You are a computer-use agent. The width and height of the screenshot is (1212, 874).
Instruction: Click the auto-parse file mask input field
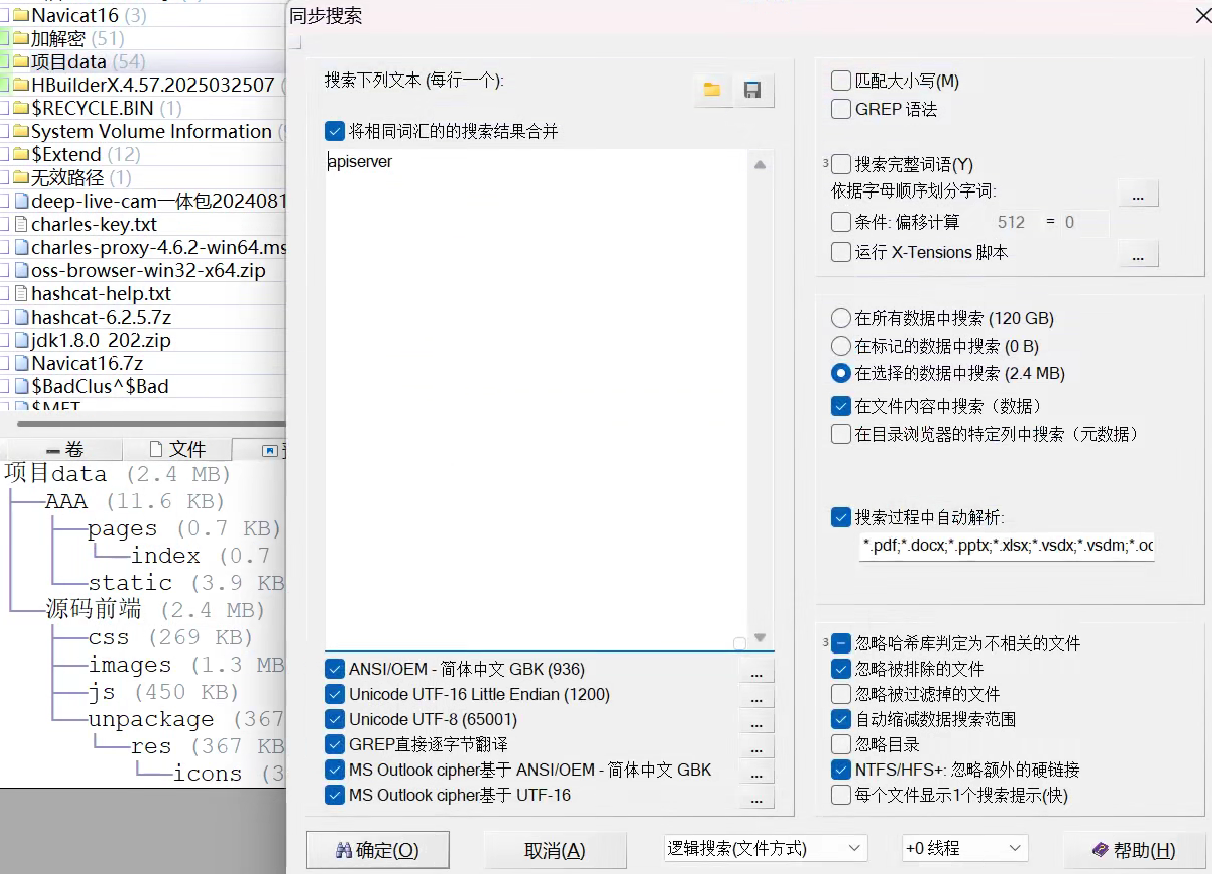[x=1006, y=546]
